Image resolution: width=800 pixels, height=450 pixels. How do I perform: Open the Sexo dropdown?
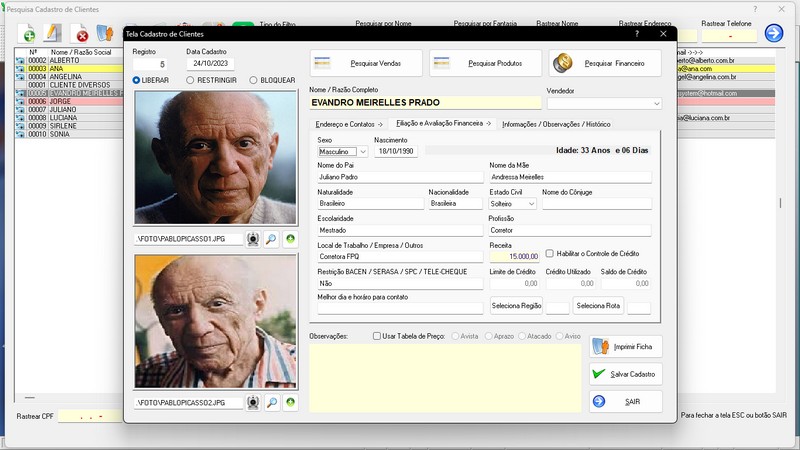pos(362,151)
